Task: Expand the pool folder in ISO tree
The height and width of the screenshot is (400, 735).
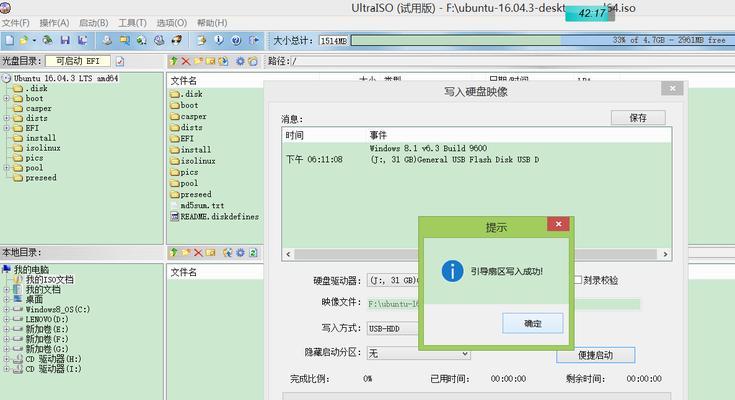Action: (x=7, y=168)
